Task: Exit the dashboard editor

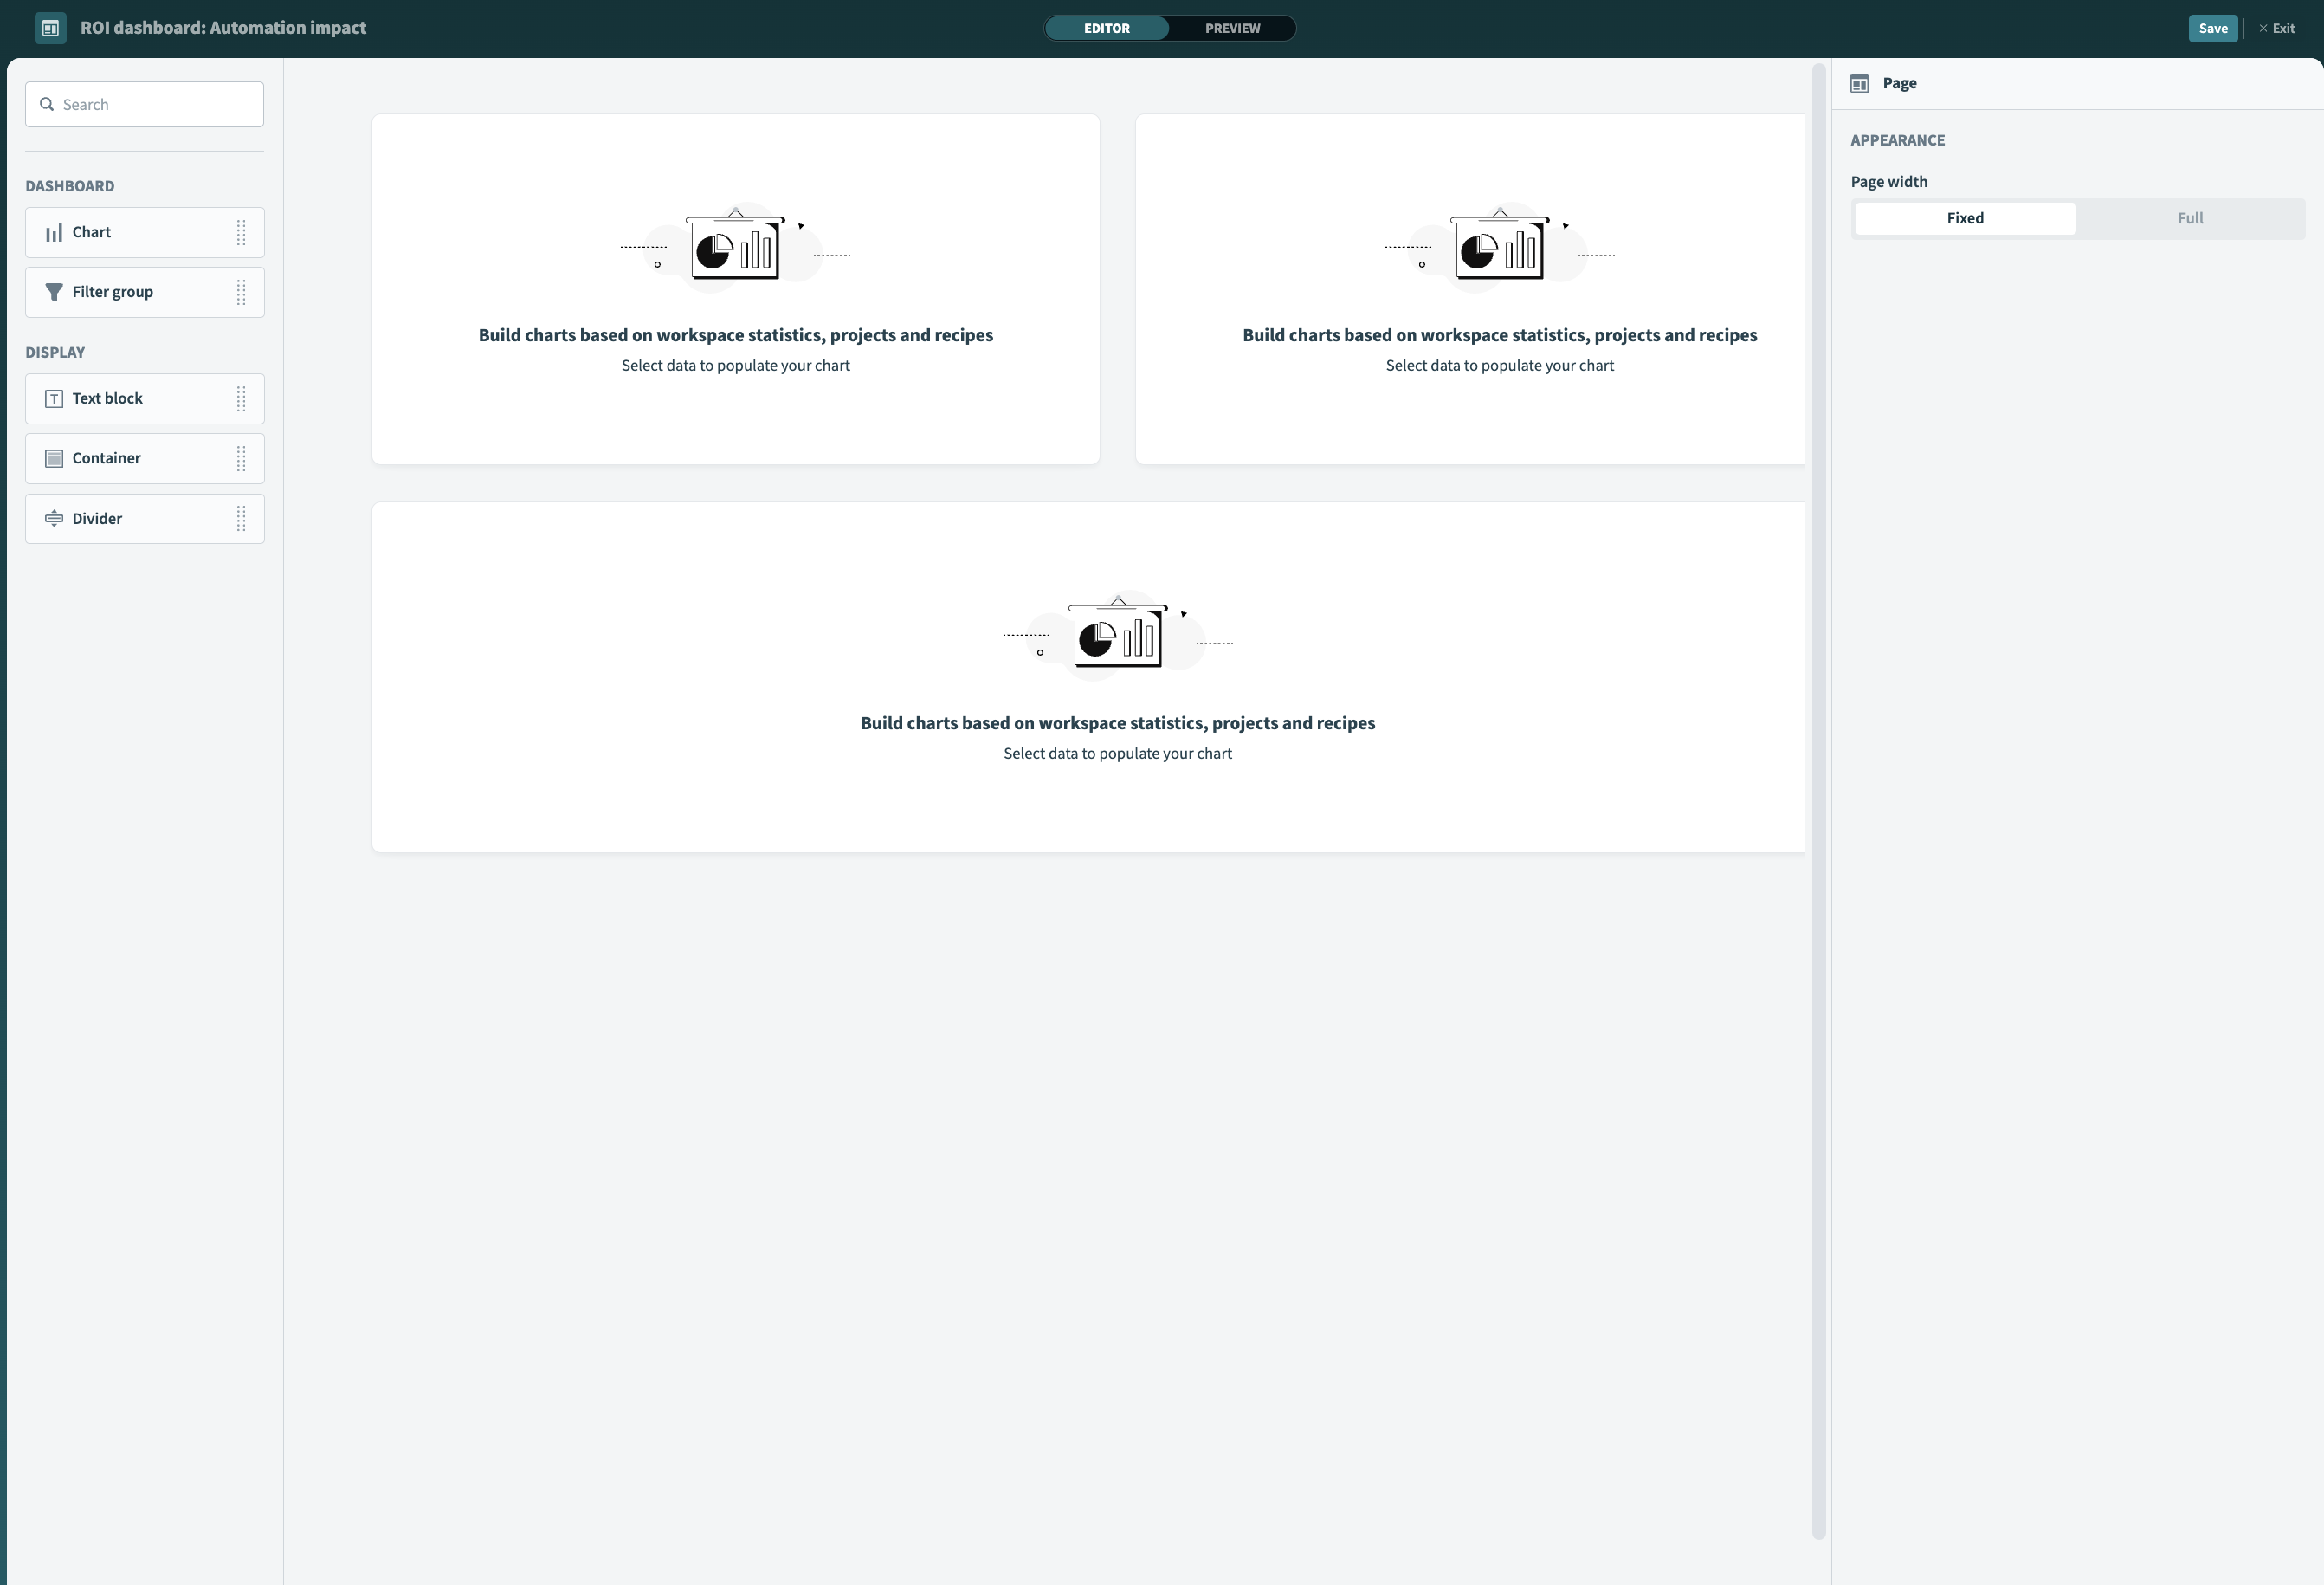Action: [x=2277, y=29]
